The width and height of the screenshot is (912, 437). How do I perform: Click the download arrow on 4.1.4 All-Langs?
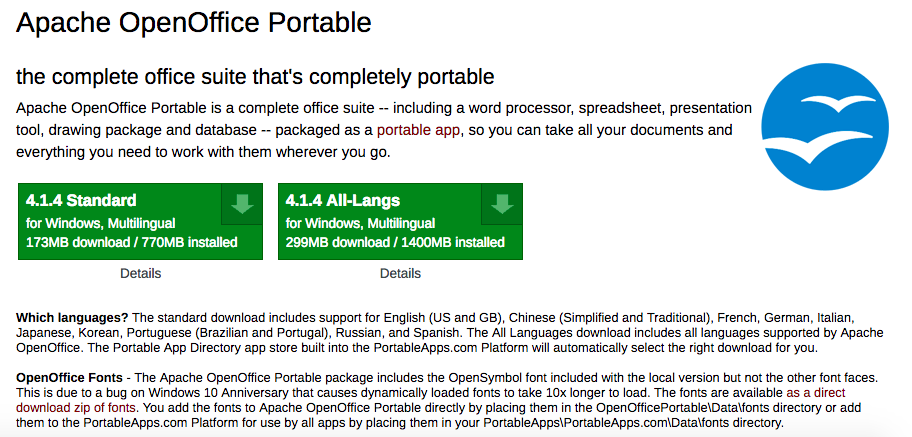[503, 205]
